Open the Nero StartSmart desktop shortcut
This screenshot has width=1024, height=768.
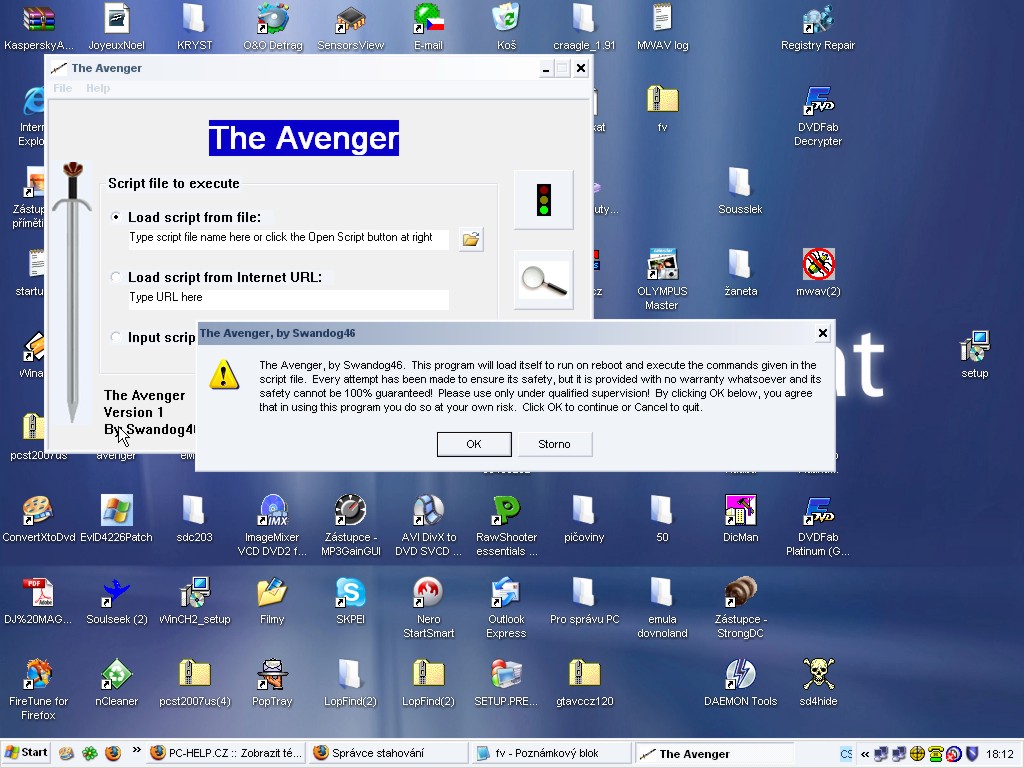tap(428, 594)
